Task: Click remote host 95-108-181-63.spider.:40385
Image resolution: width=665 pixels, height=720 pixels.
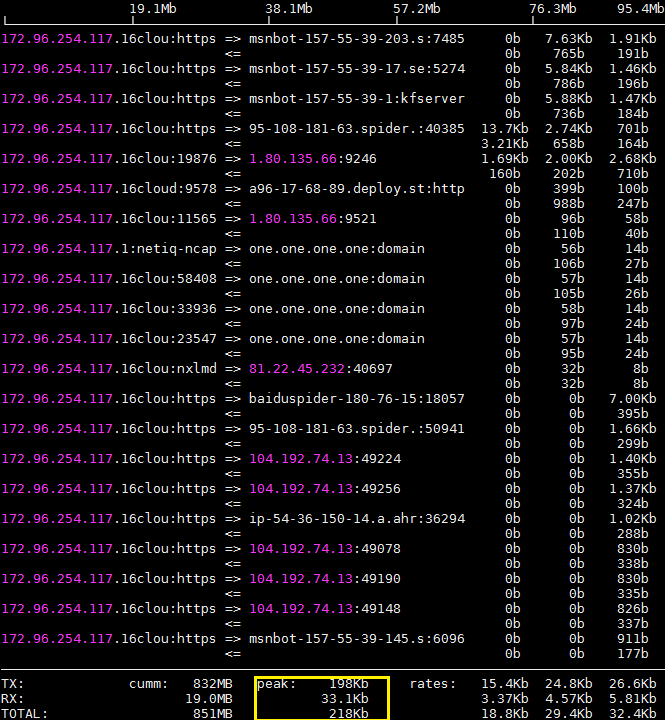Action: [x=356, y=129]
